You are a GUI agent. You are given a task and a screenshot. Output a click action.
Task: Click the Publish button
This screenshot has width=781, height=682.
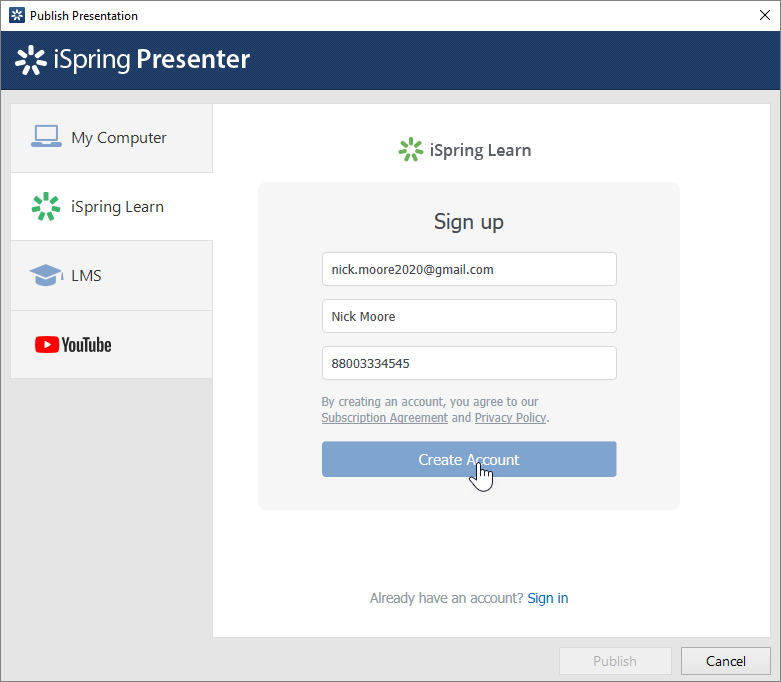pos(615,661)
